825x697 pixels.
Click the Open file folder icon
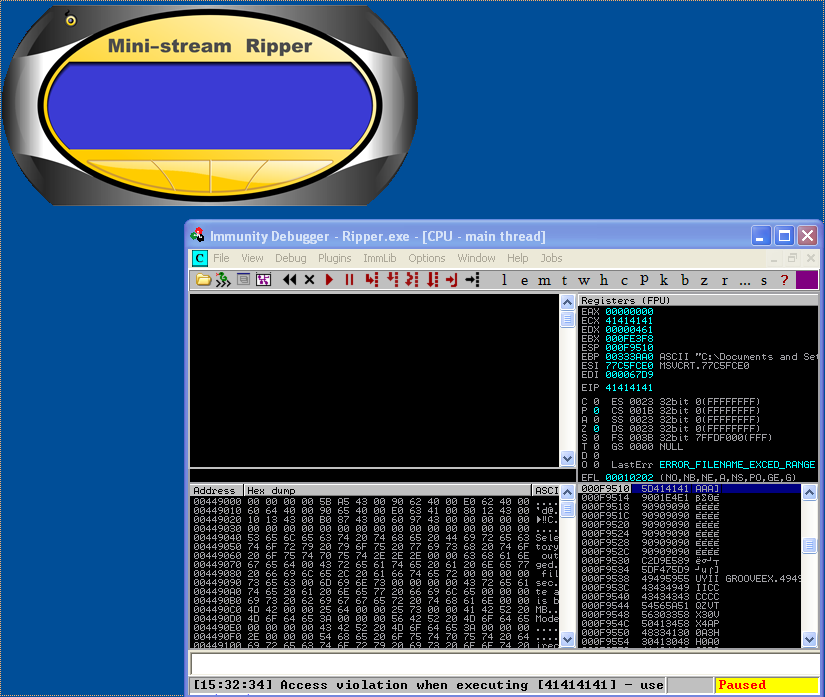(x=203, y=280)
